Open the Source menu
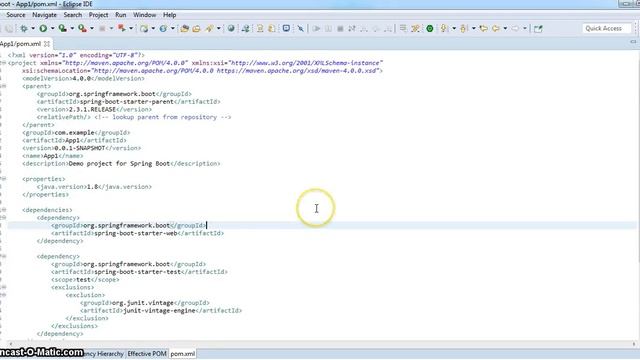 point(16,15)
